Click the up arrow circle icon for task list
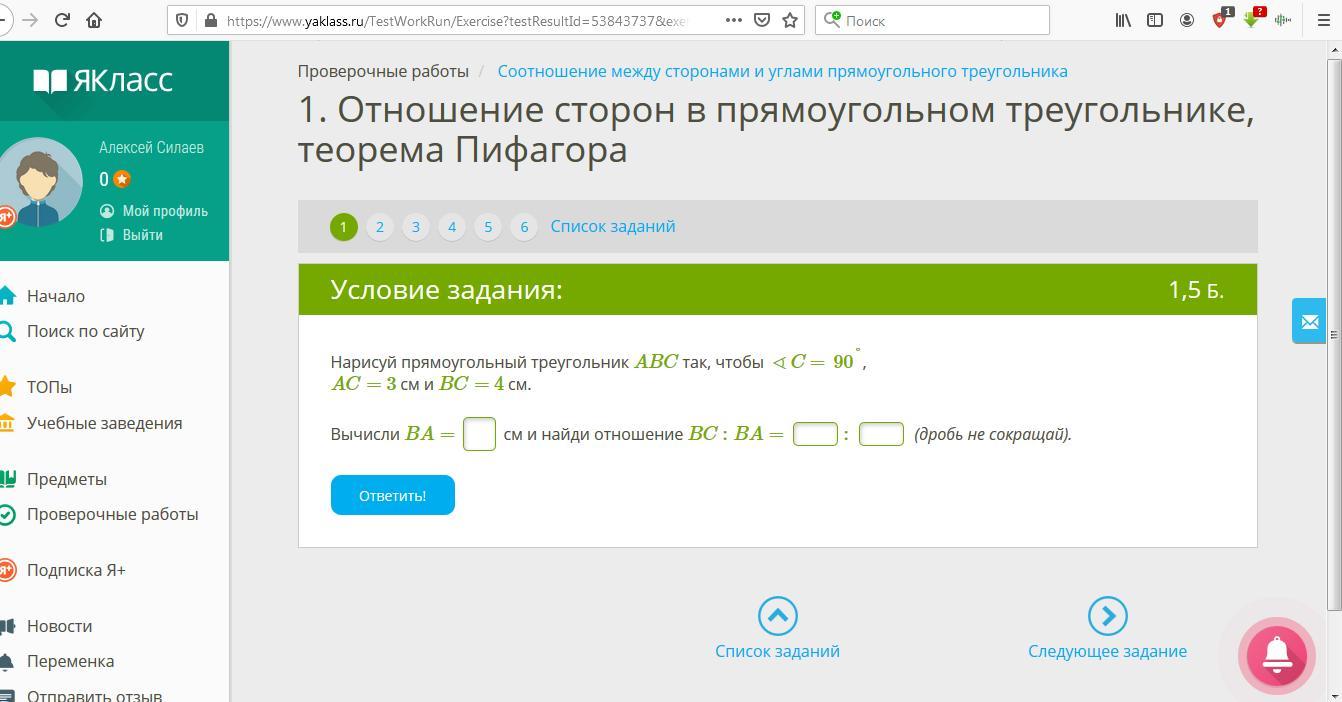Screen dimensions: 1342x702 pyautogui.click(x=777, y=616)
